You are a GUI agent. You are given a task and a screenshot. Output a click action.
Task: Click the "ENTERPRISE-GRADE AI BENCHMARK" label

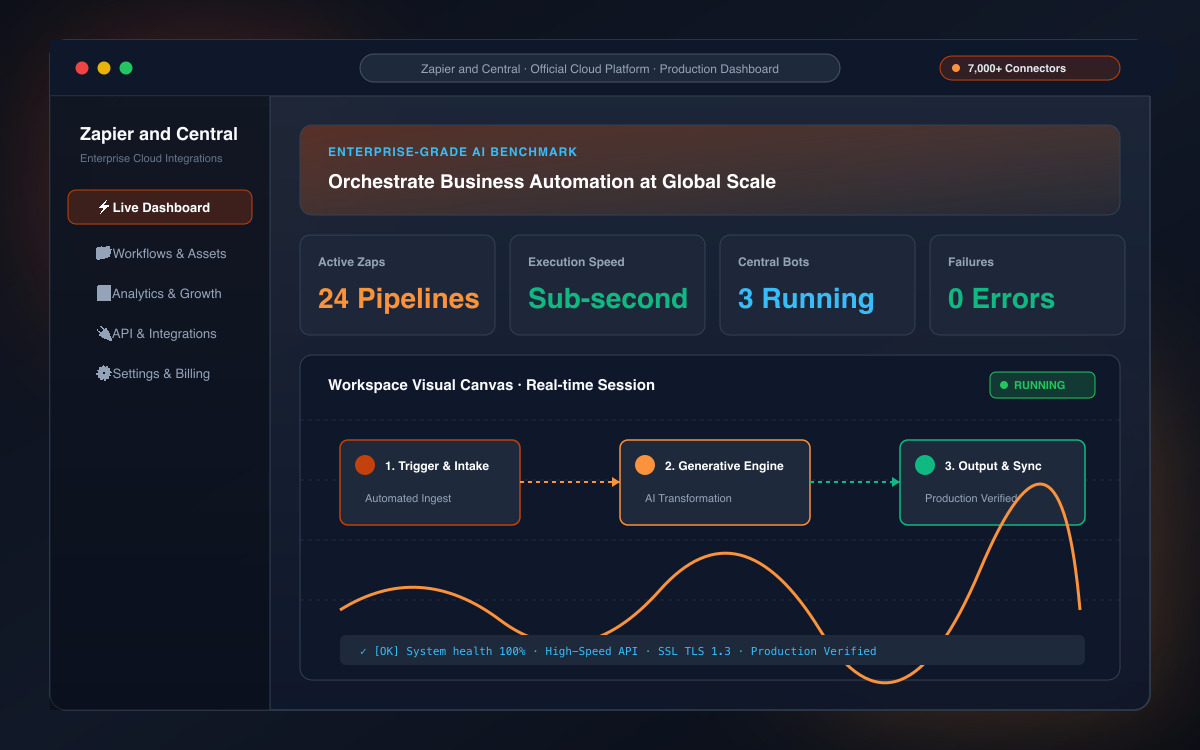click(453, 152)
